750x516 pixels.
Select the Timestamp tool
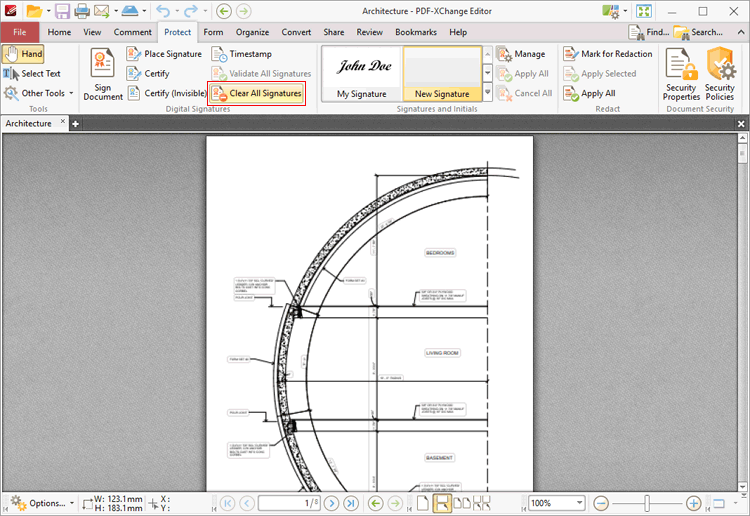(x=241, y=54)
